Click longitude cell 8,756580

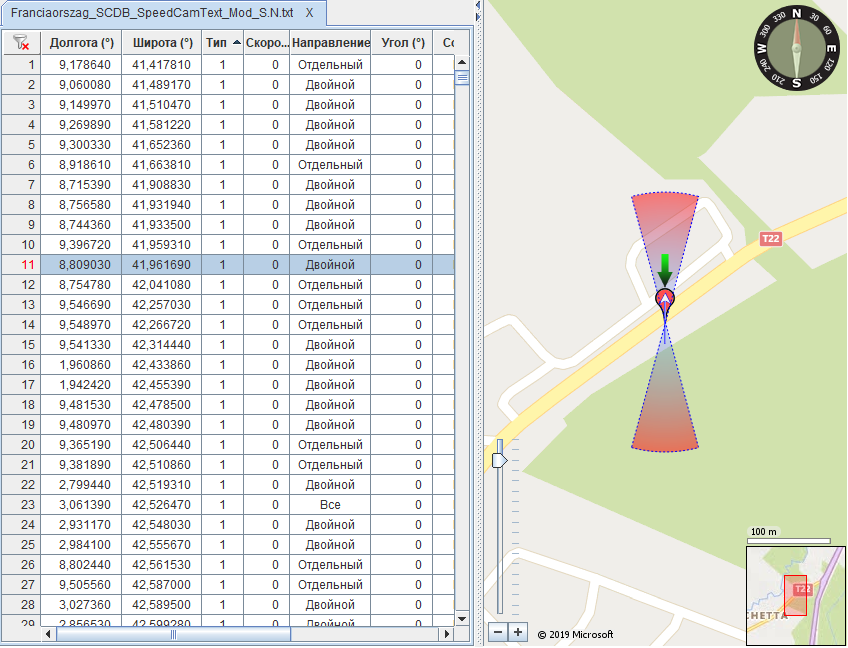[x=81, y=205]
